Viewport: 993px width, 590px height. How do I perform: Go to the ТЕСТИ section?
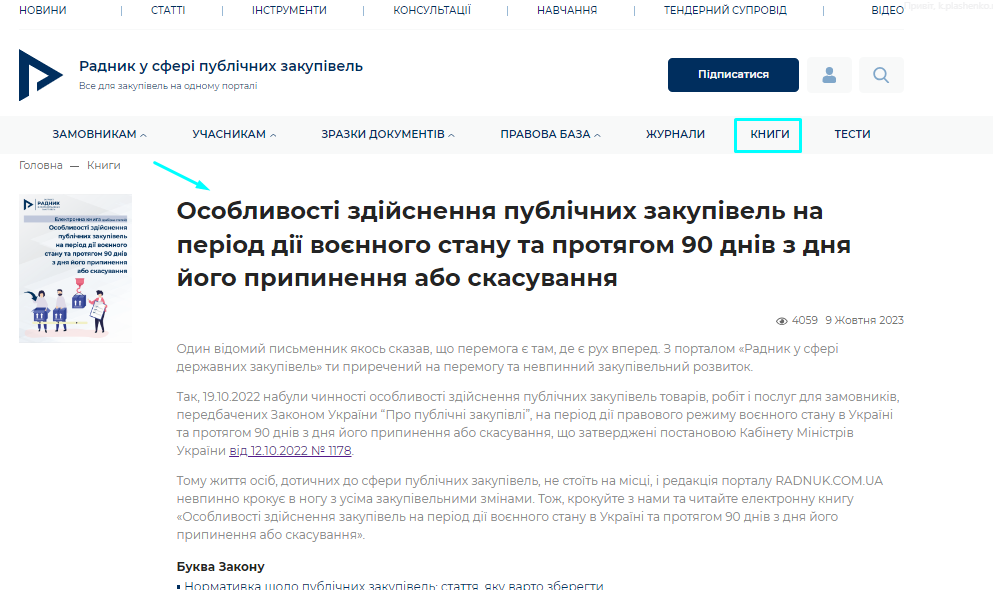coord(852,134)
